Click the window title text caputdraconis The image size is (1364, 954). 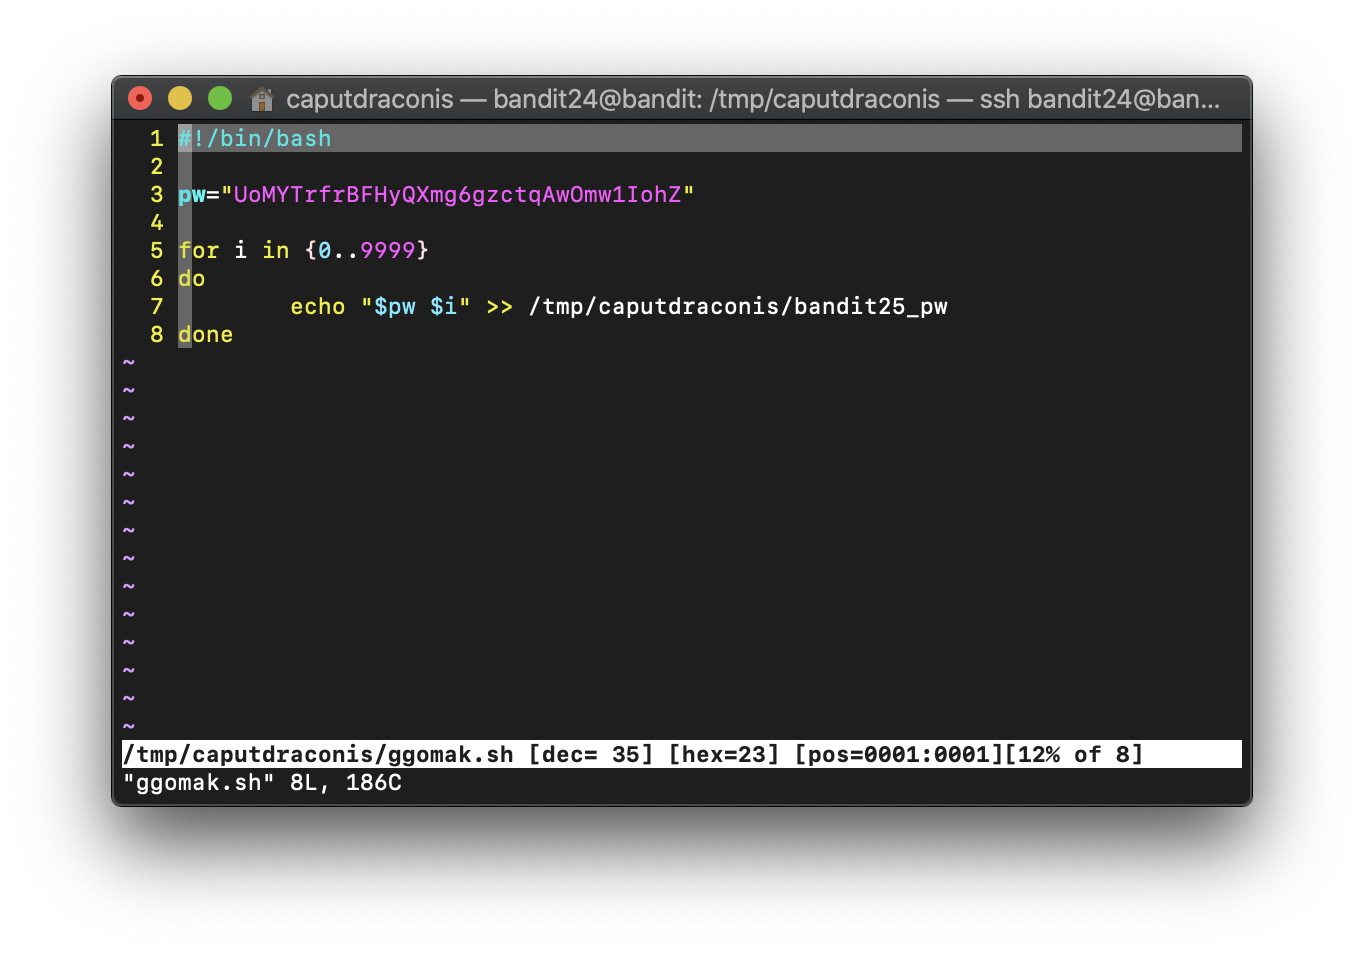point(370,99)
